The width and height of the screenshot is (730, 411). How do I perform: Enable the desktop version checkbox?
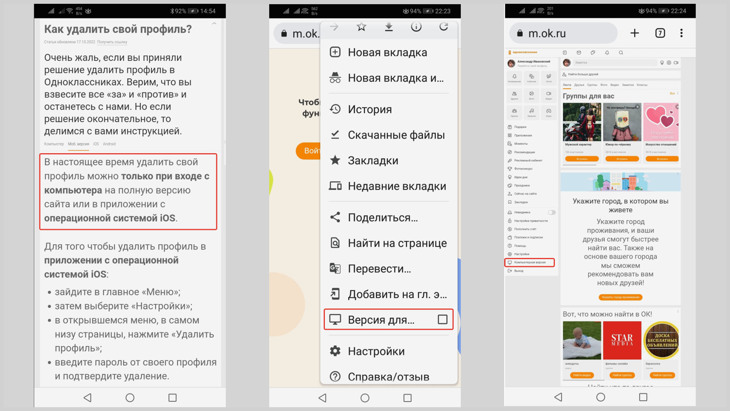(442, 320)
